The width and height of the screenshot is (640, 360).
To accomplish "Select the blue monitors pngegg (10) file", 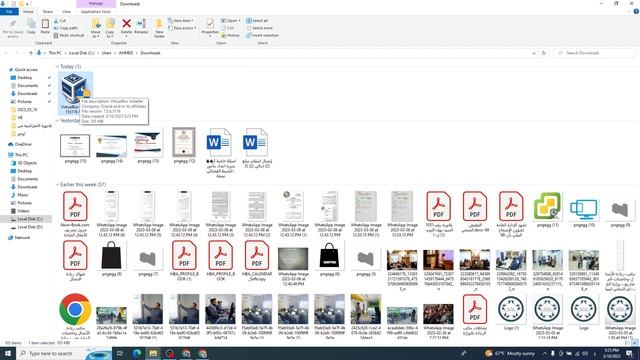I will [x=584, y=209].
